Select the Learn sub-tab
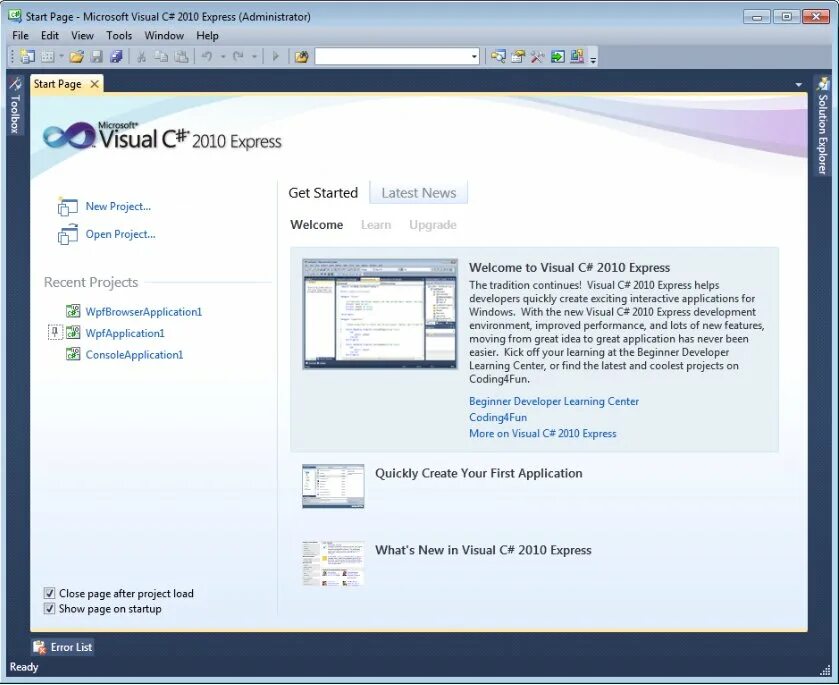Viewport: 839px width, 685px height. (376, 225)
